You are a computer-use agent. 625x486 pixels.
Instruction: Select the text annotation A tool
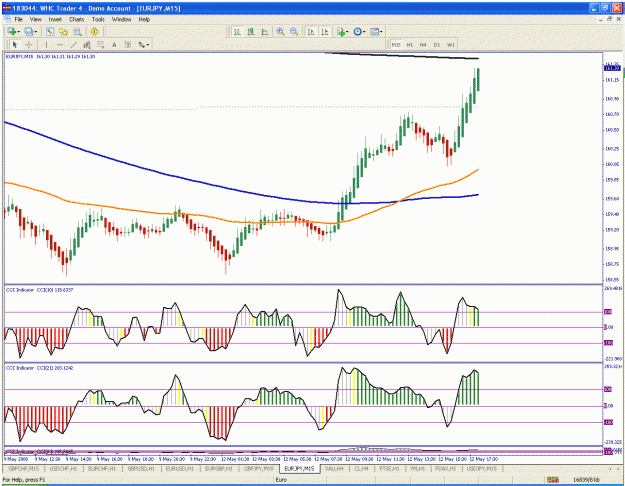point(114,45)
